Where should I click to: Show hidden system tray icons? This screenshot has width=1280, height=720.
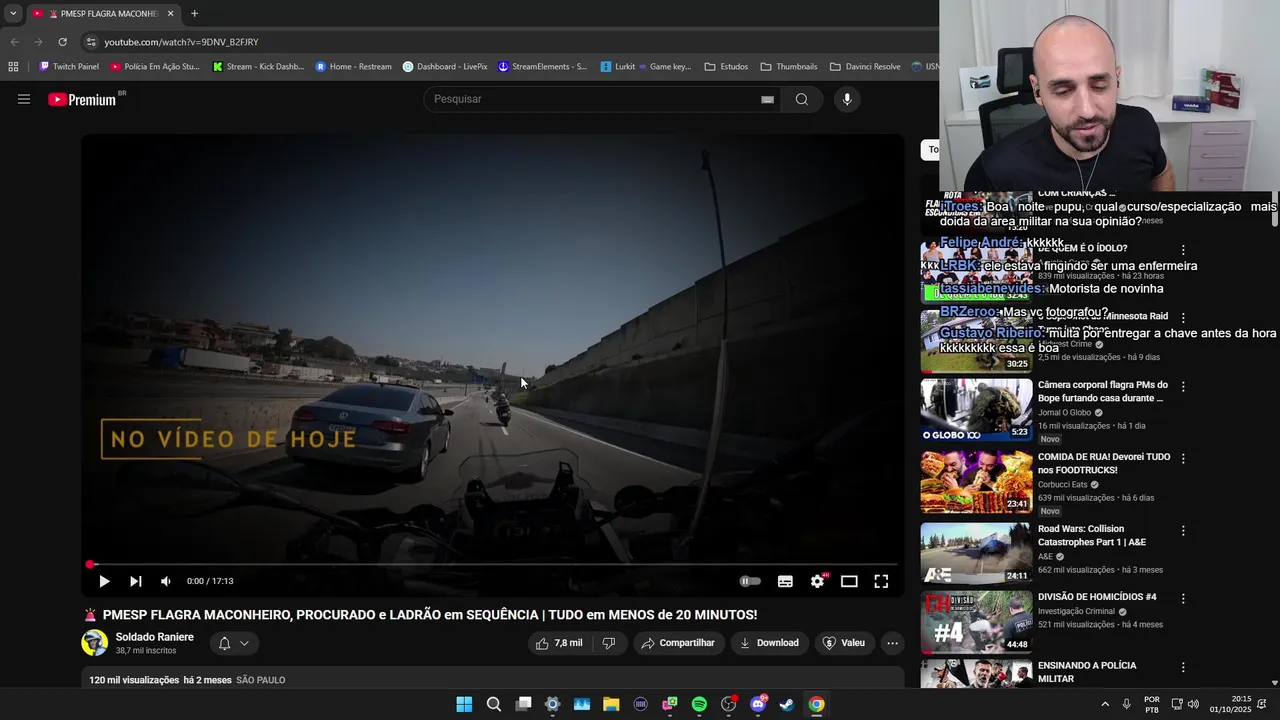[x=1105, y=704]
